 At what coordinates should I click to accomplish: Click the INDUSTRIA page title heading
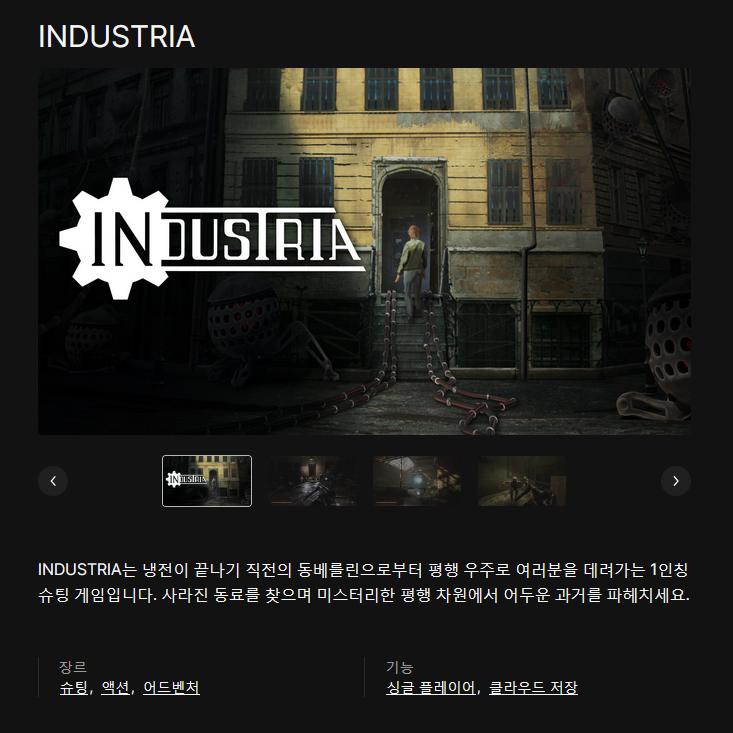tap(116, 36)
